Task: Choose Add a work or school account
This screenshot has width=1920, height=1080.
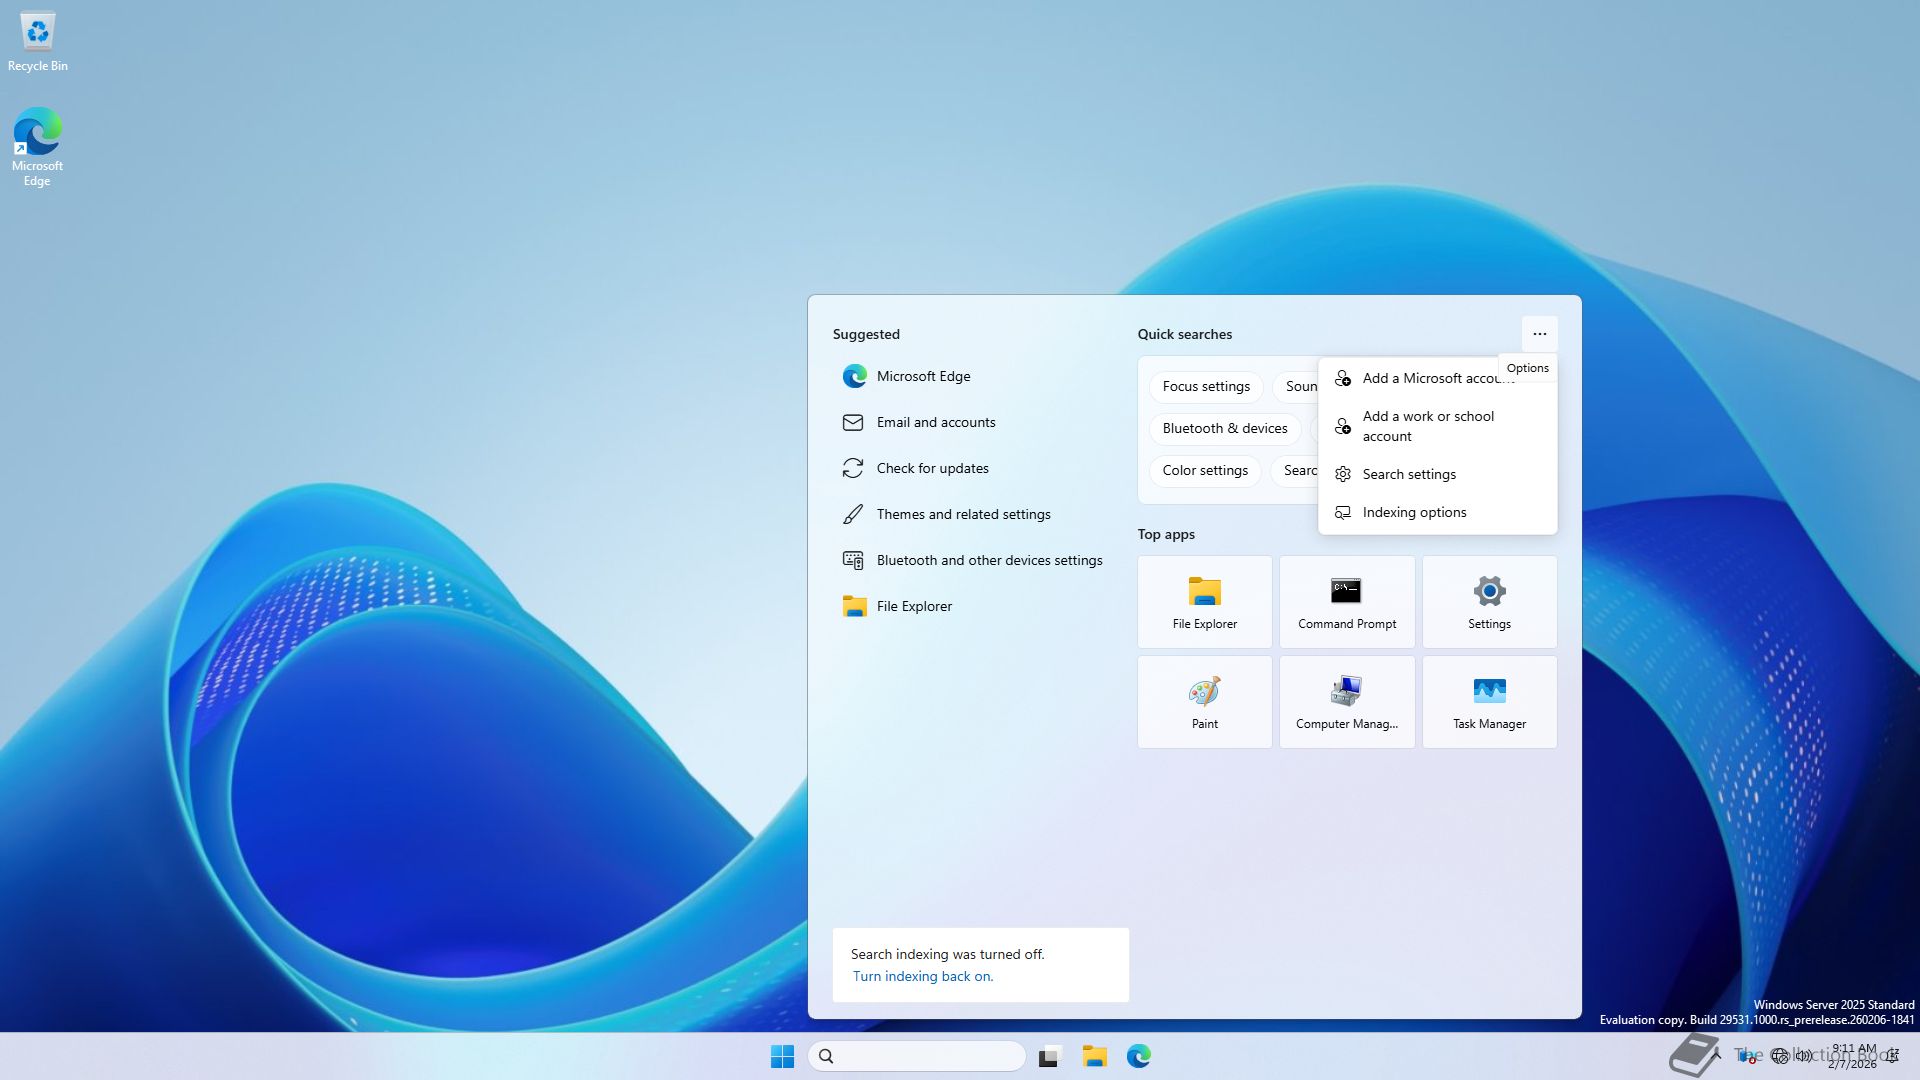Action: click(x=1428, y=426)
